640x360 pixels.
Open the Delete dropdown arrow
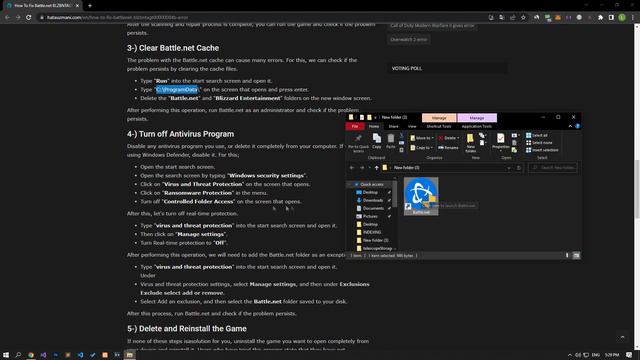coord(458,138)
